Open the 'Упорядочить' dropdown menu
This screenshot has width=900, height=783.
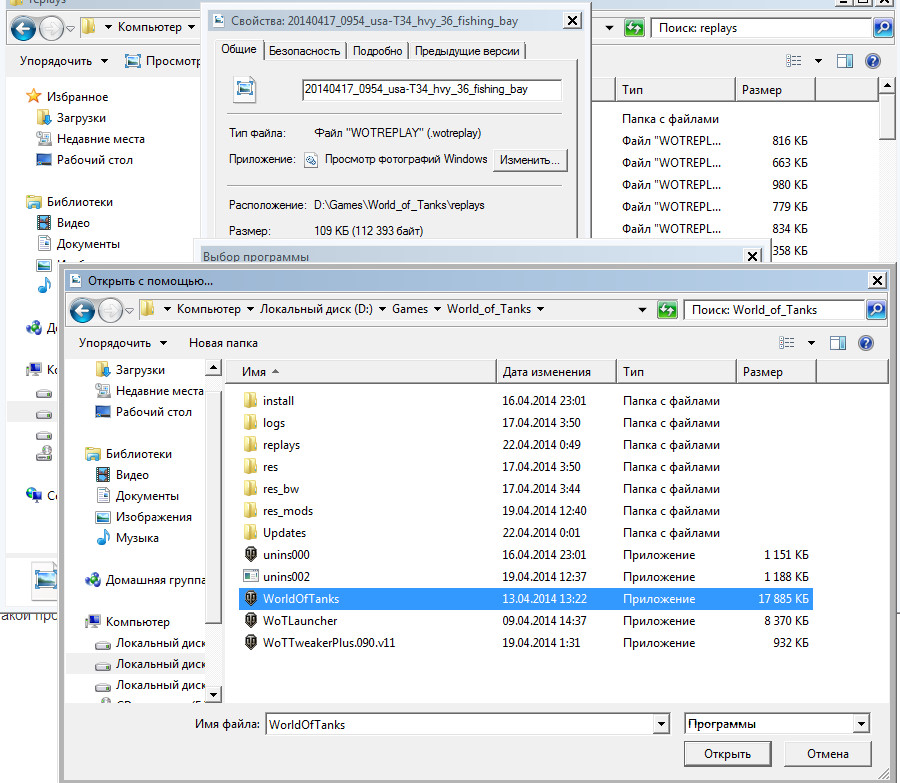click(122, 343)
